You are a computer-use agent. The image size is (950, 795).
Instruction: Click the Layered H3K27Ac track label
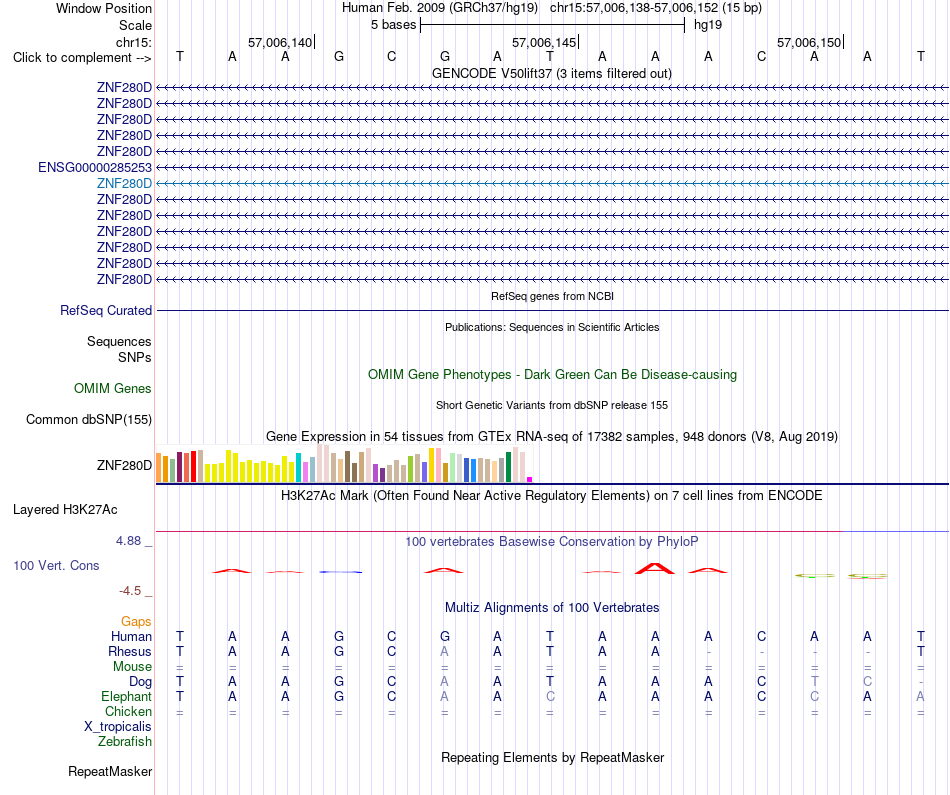click(x=65, y=510)
